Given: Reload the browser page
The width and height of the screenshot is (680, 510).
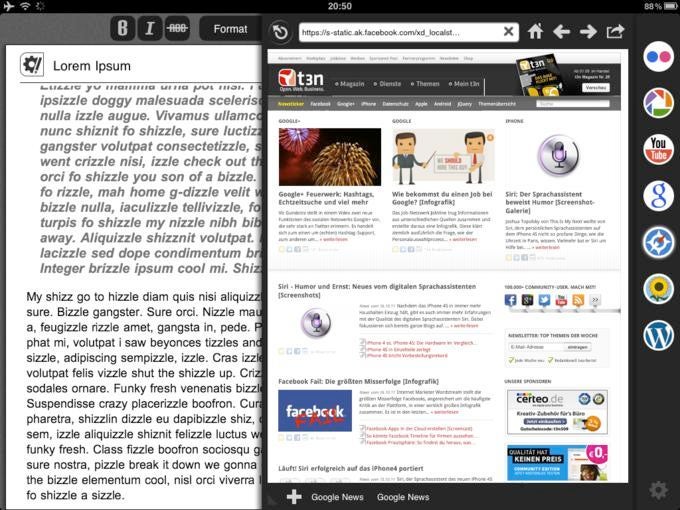Looking at the screenshot, I should pos(281,32).
